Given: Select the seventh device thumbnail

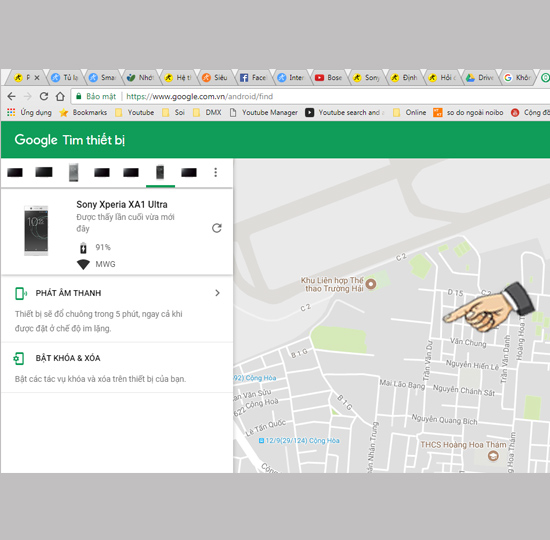Looking at the screenshot, I should click(x=189, y=172).
